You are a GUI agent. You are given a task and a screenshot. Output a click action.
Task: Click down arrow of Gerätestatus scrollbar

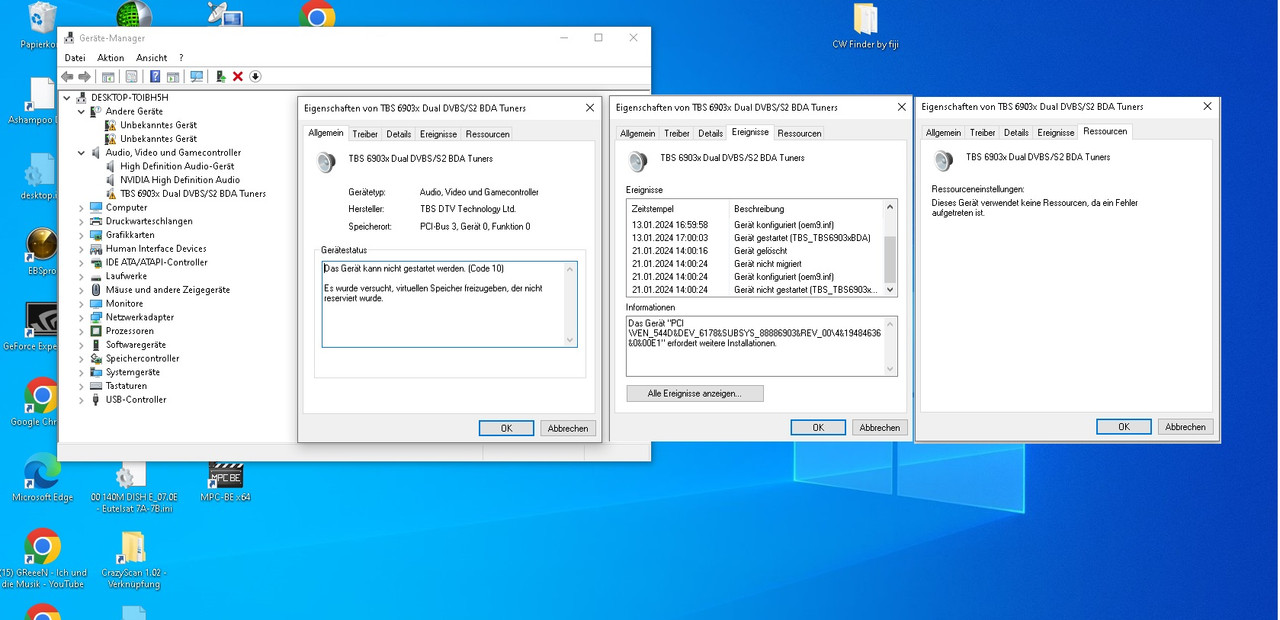coord(571,340)
